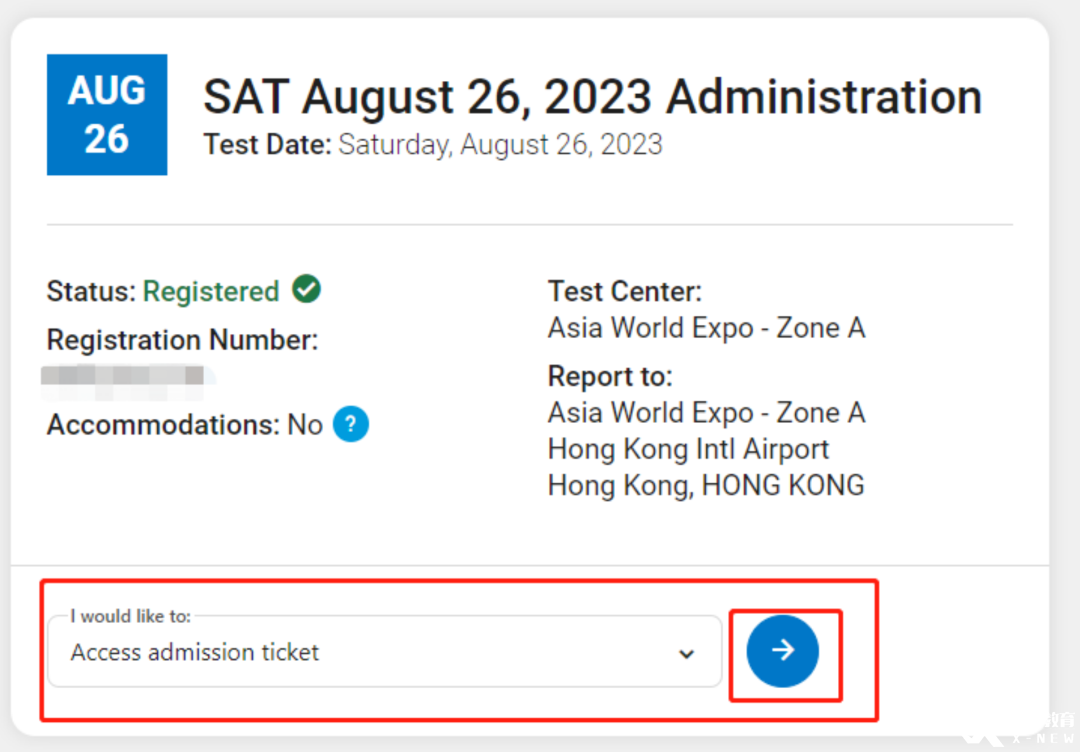The image size is (1080, 752).
Task: Click the Test Center heading
Action: click(625, 291)
